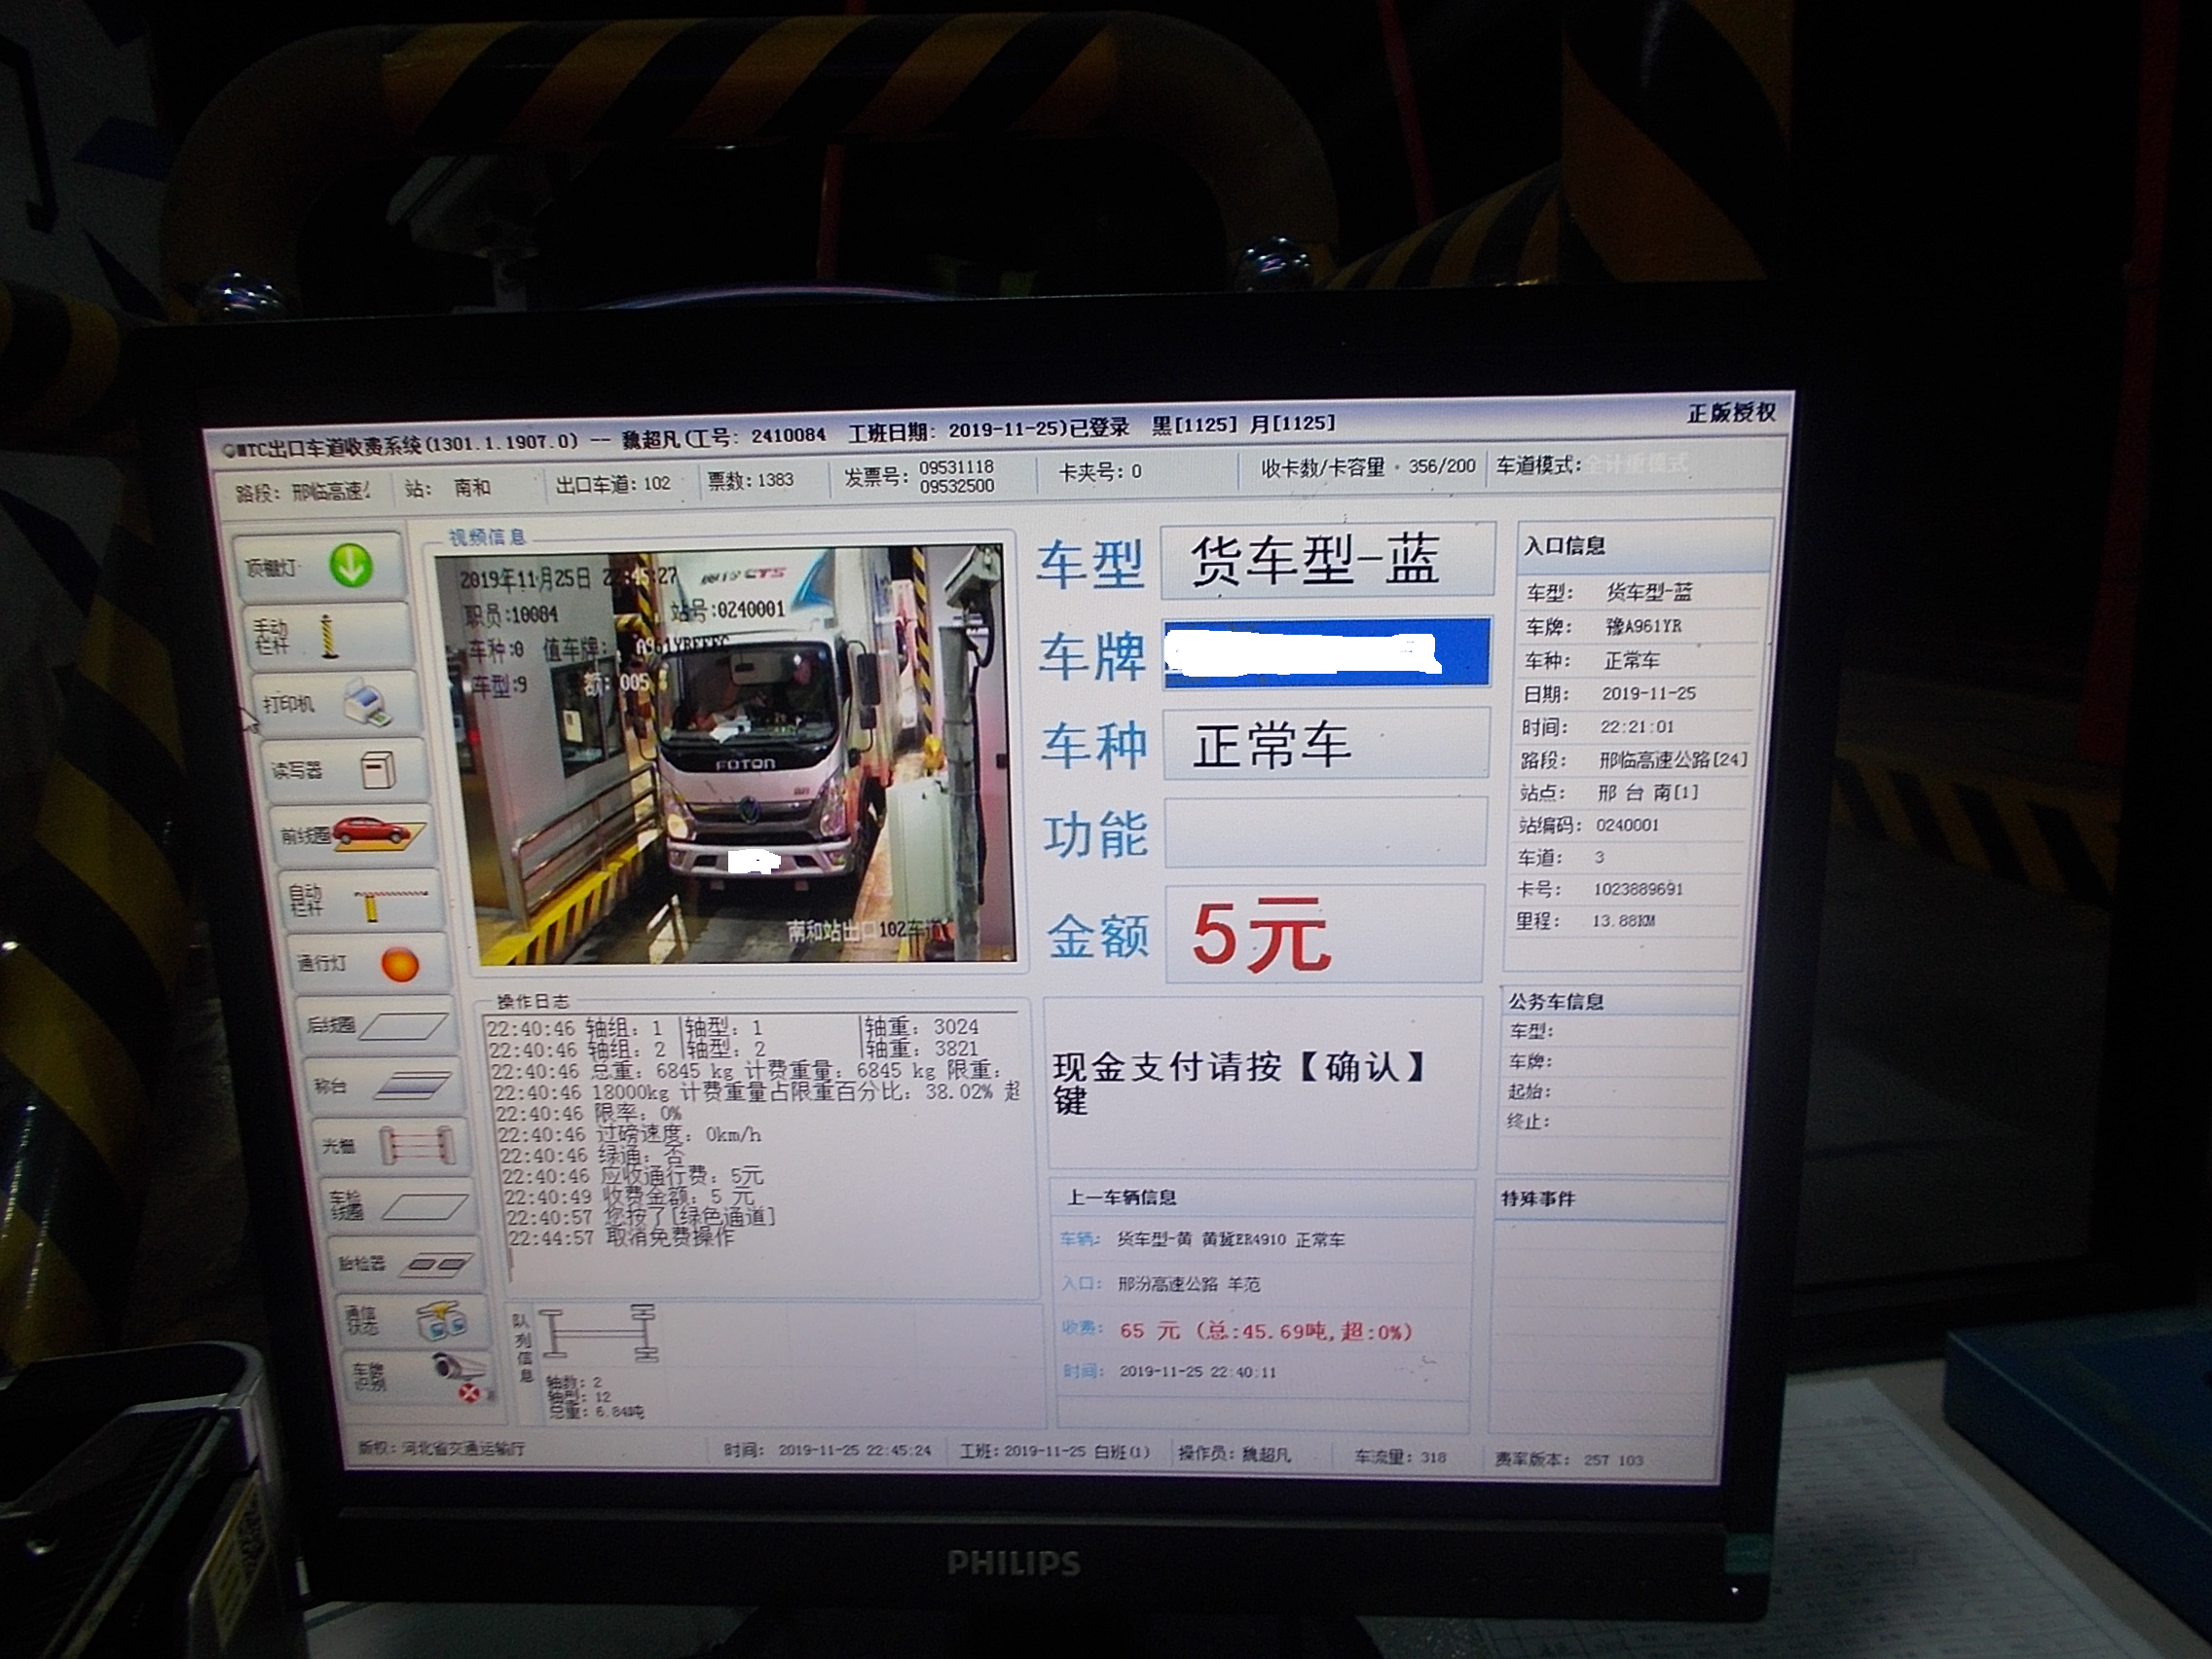Click log line 您按了[绿色通道]
The height and width of the screenshot is (1659, 2212).
click(x=640, y=1217)
